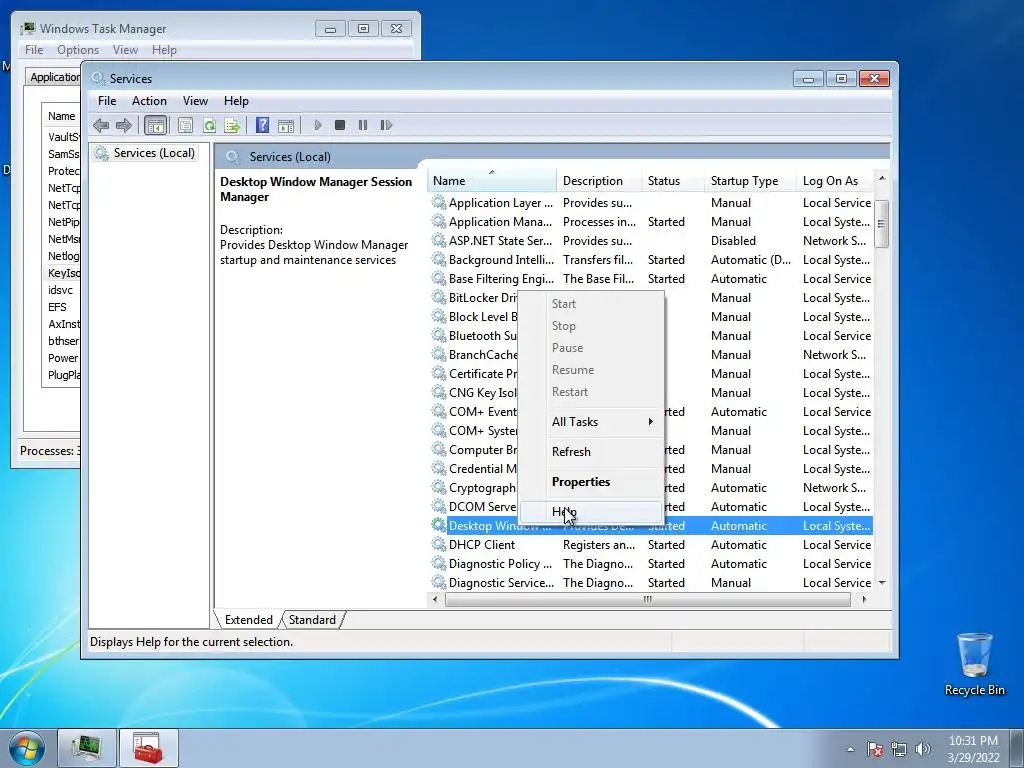Toggle Show/Hide Console Tree toolbar button
This screenshot has height=768, width=1024.
[x=155, y=125]
